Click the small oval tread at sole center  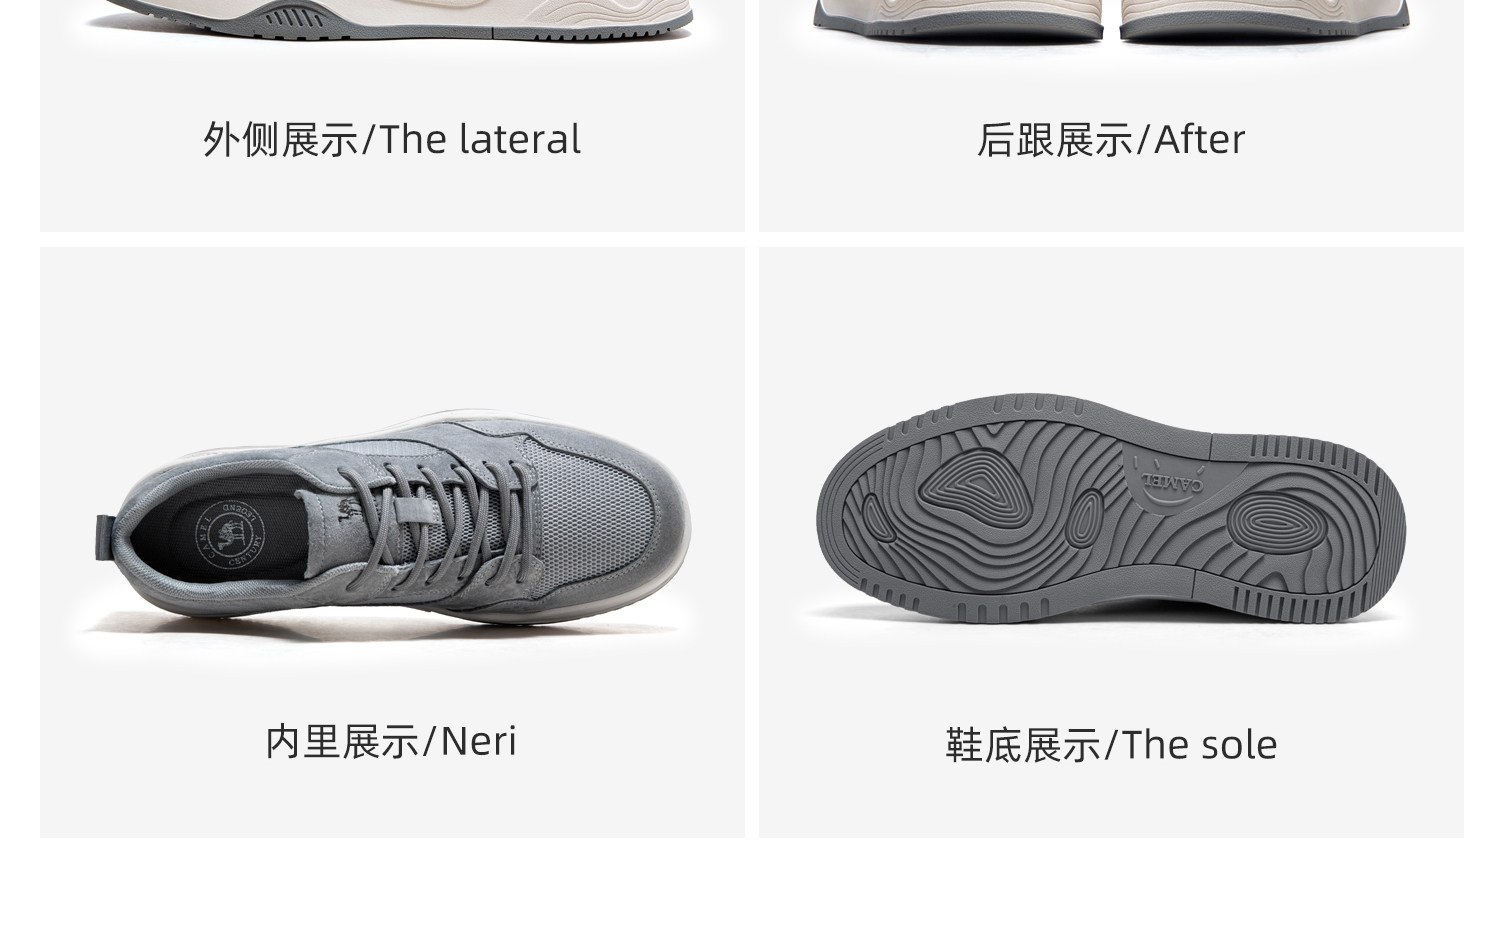[x=1084, y=518]
